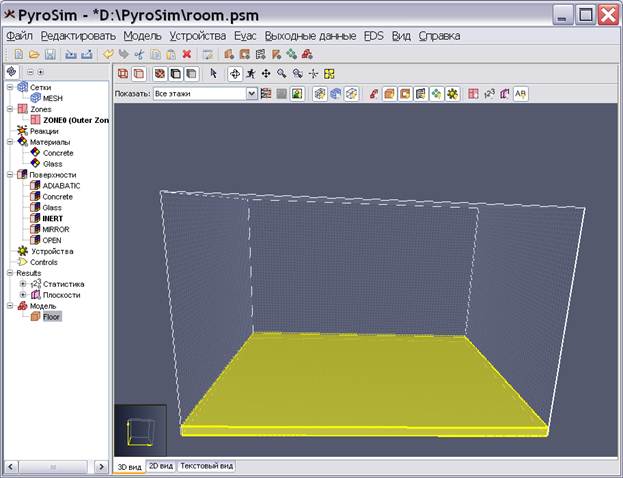623x478 pixels.
Task: Click the scissors cut icon
Action: [x=139, y=54]
